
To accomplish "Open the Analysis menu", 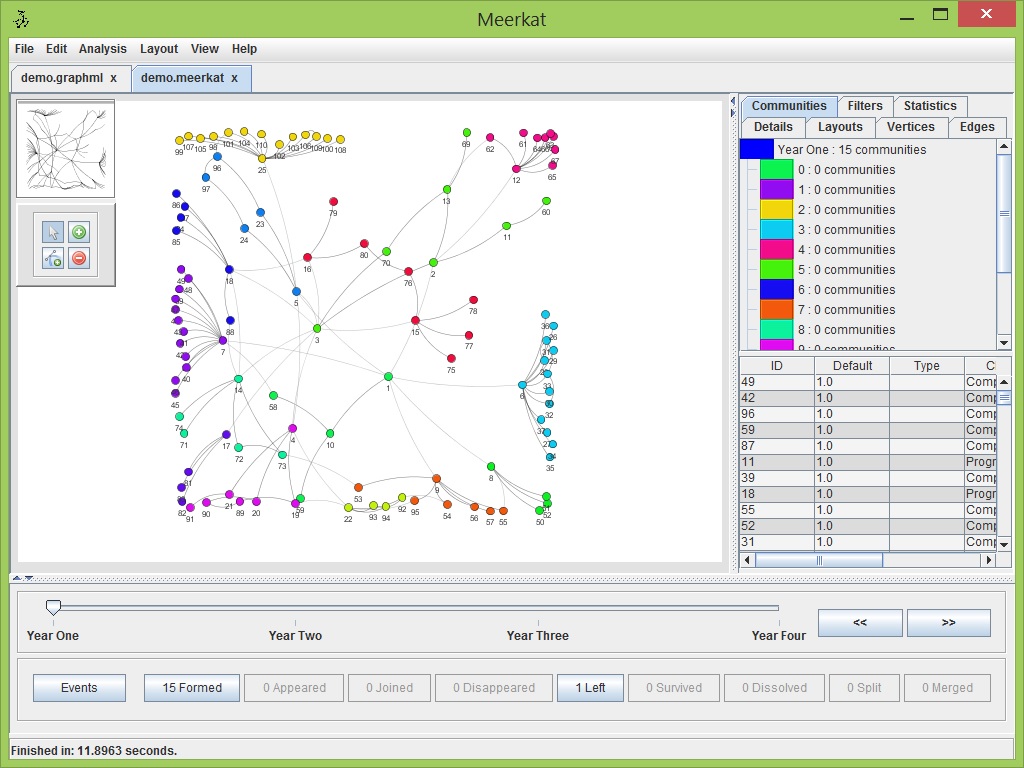I will tap(103, 49).
